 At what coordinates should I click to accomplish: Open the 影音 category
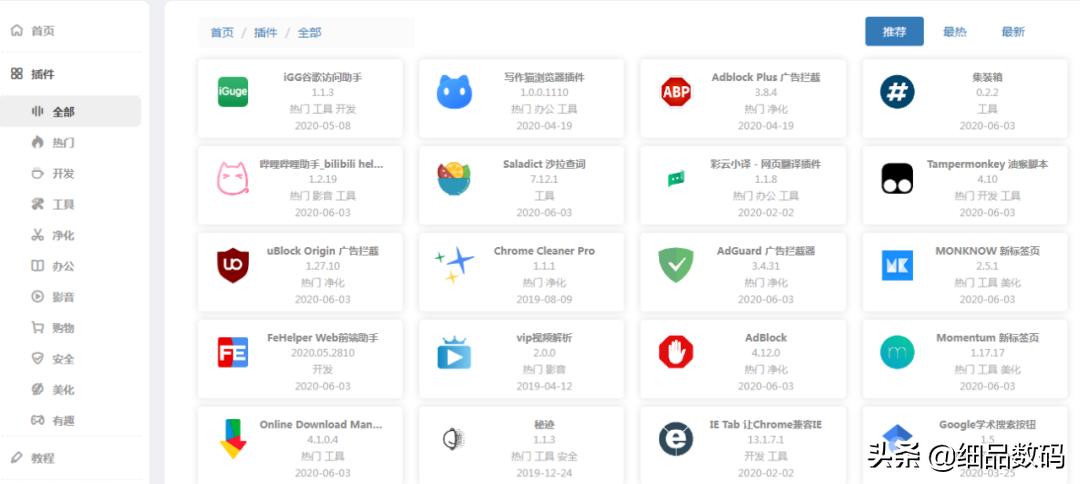click(x=63, y=297)
